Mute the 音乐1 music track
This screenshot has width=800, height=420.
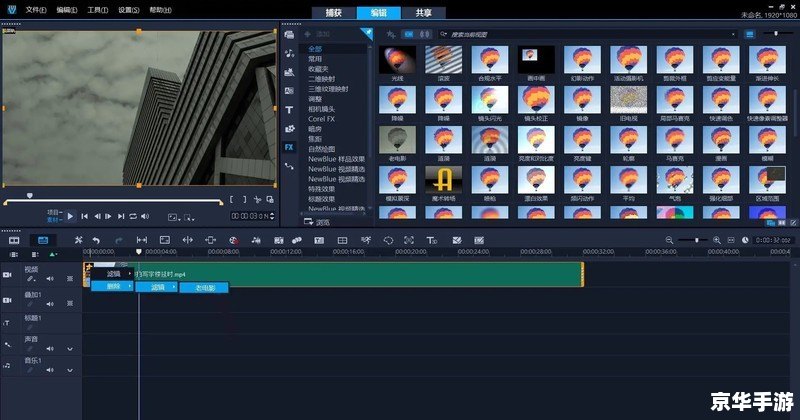50,370
